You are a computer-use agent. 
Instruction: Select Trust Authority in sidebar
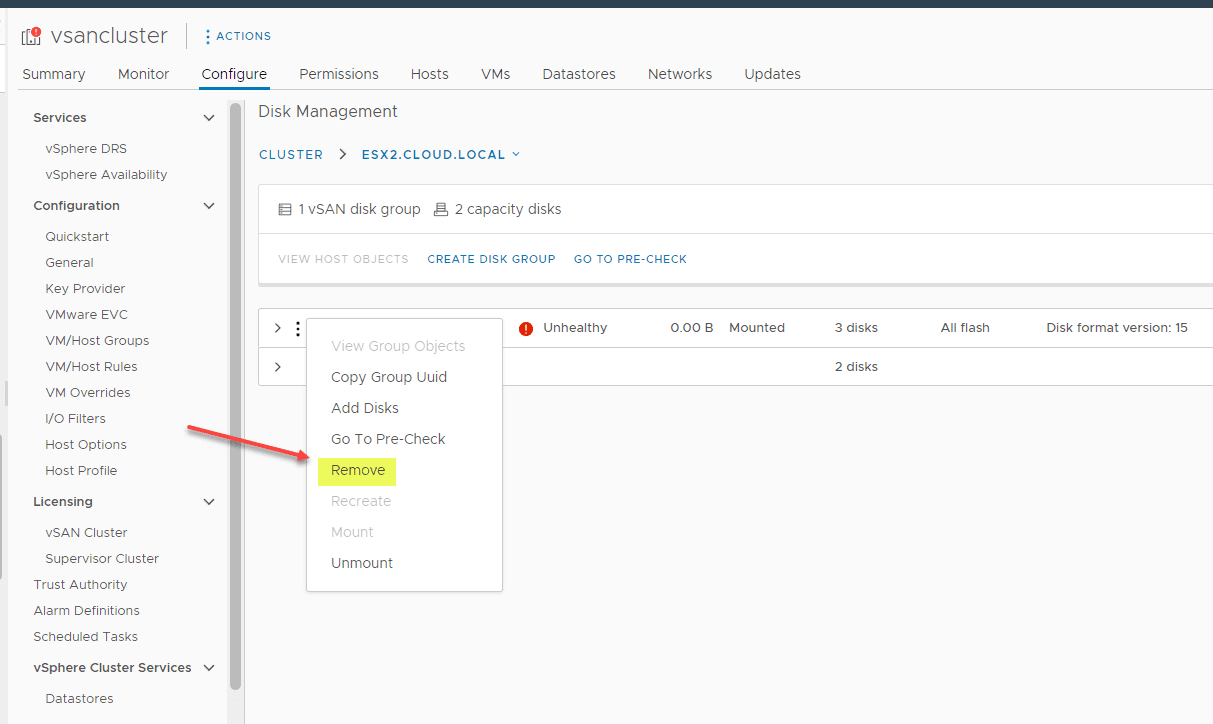[x=80, y=585]
